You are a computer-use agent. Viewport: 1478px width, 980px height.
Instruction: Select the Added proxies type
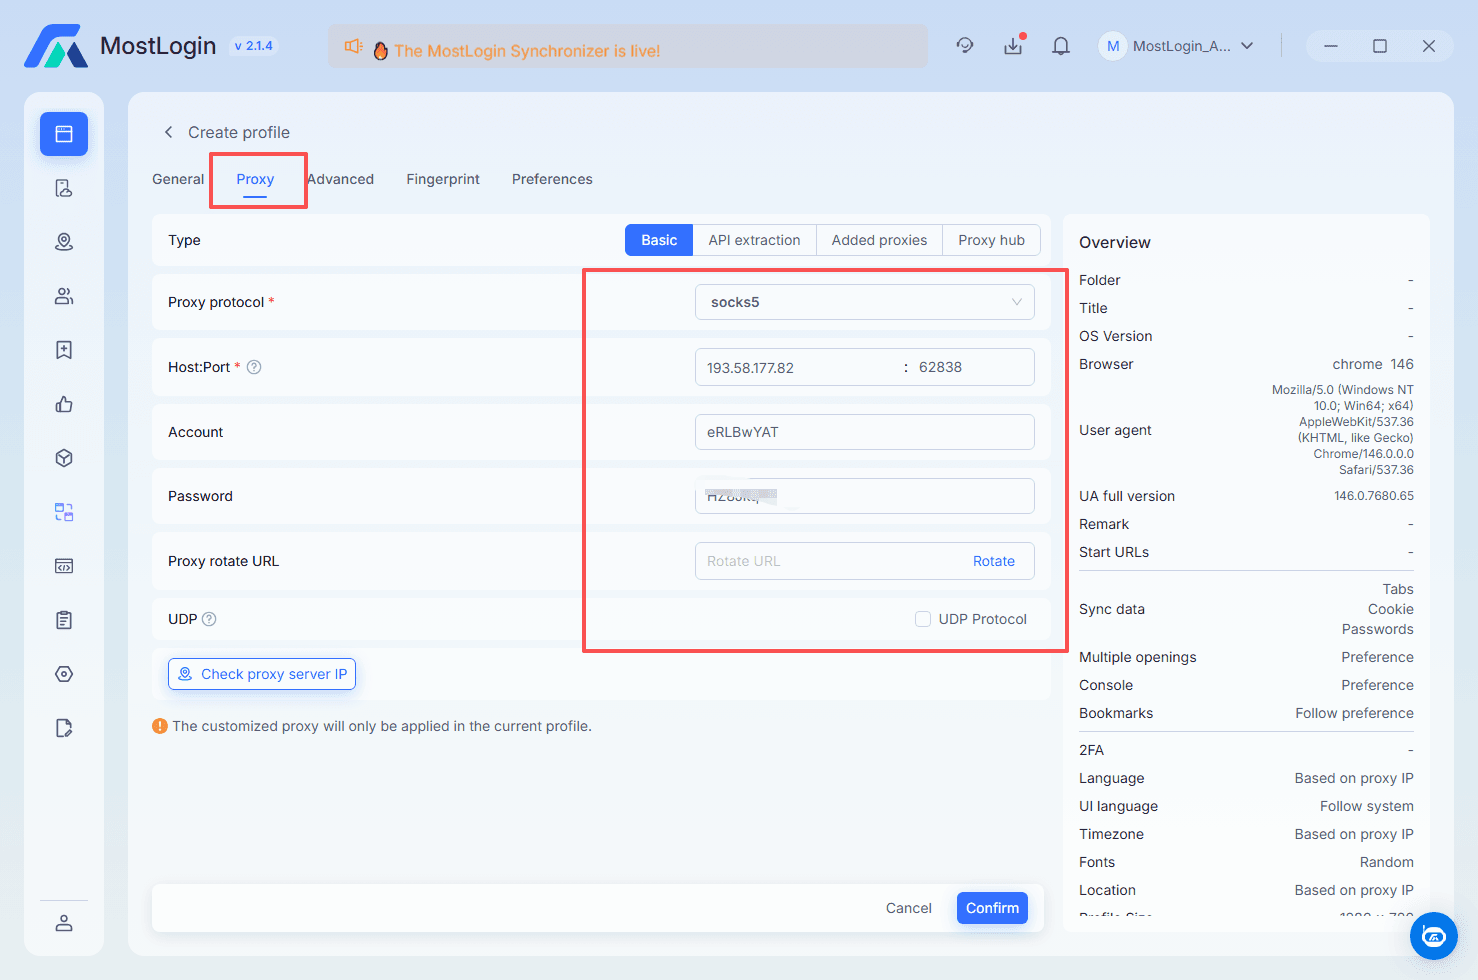click(x=879, y=240)
